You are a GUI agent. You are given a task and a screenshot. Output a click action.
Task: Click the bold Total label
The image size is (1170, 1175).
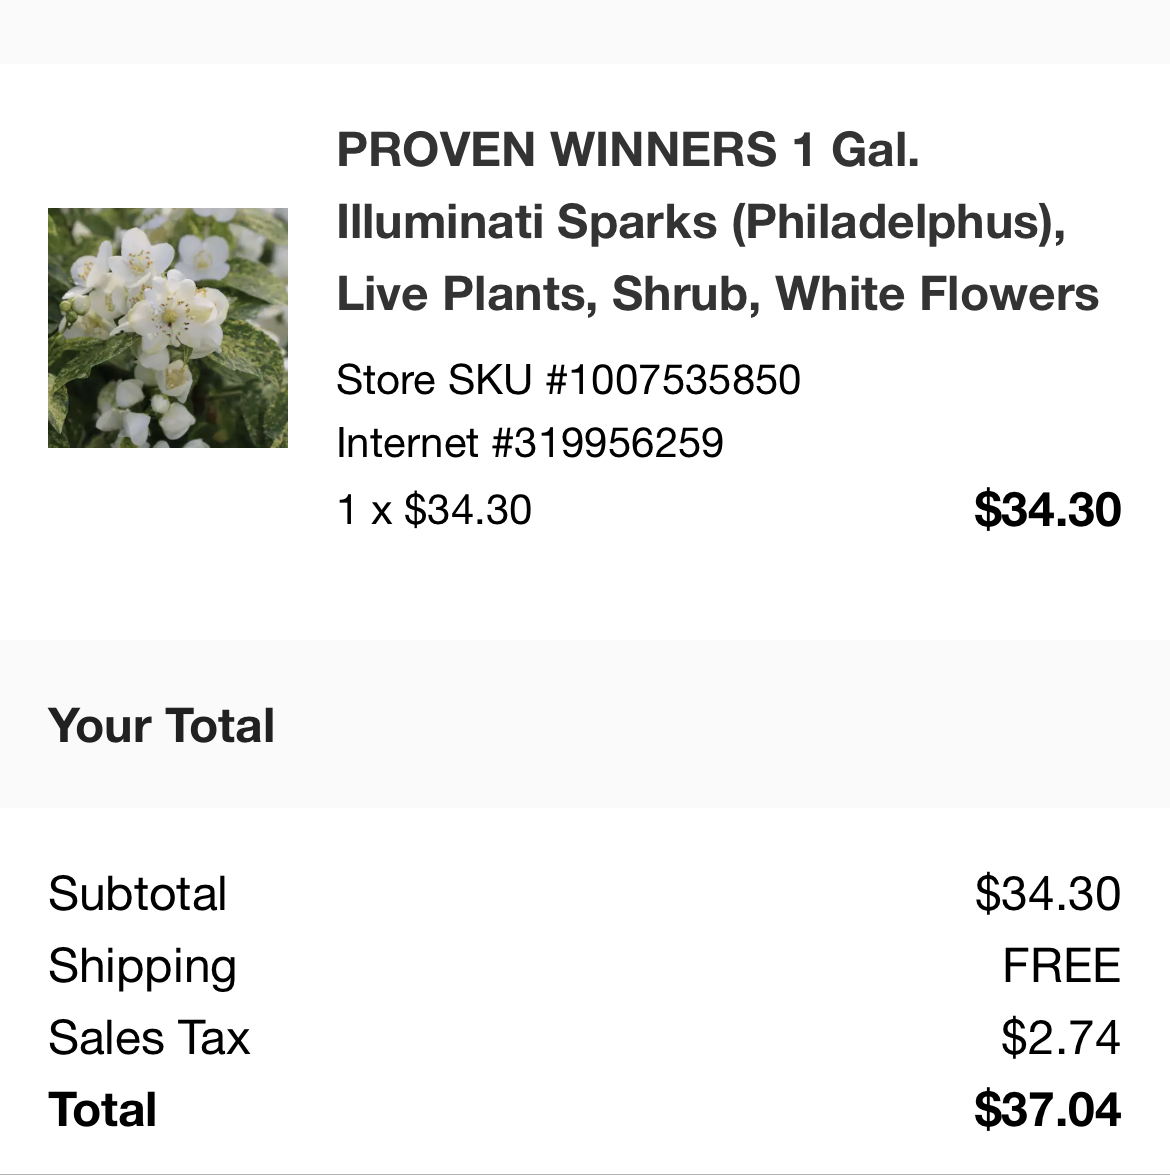(102, 1110)
